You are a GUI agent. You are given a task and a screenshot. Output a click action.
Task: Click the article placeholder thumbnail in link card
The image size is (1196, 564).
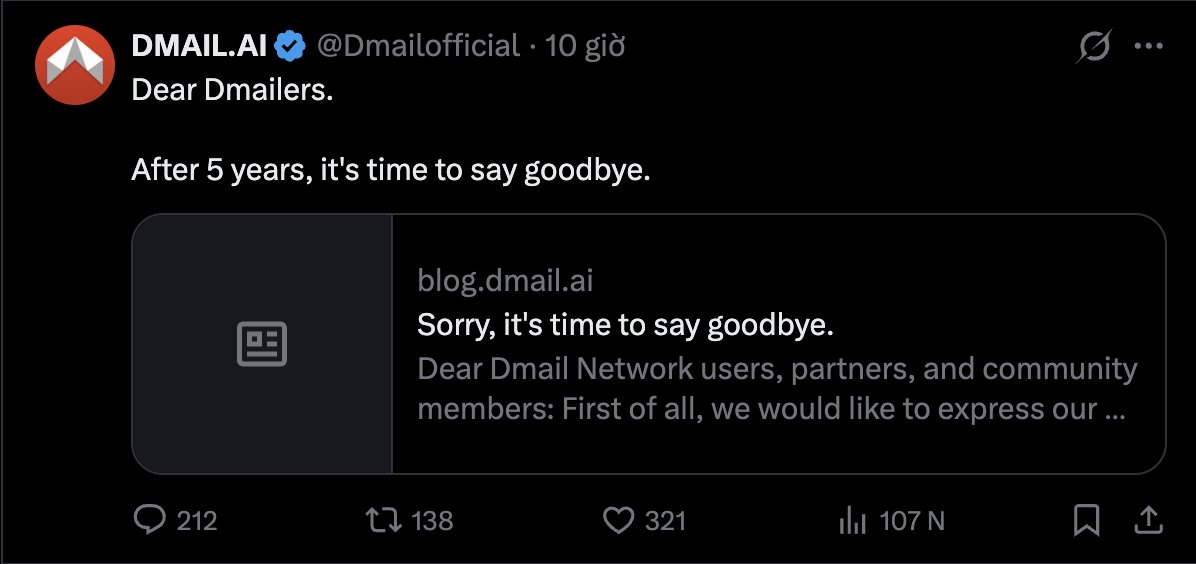pyautogui.click(x=262, y=343)
